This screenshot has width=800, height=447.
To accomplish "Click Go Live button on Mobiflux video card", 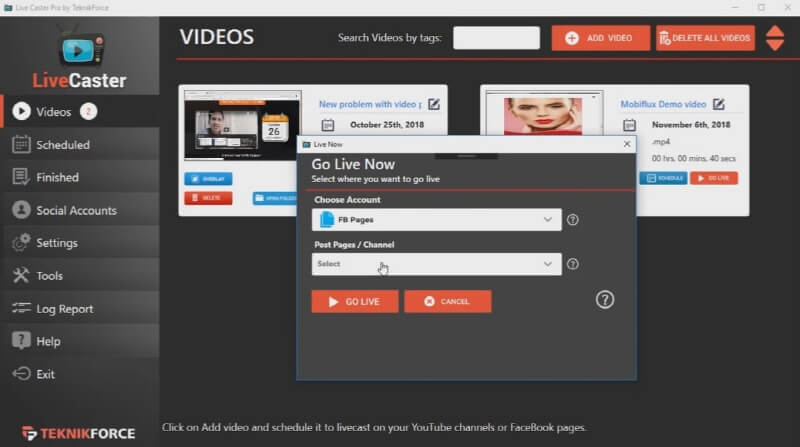I will (714, 178).
